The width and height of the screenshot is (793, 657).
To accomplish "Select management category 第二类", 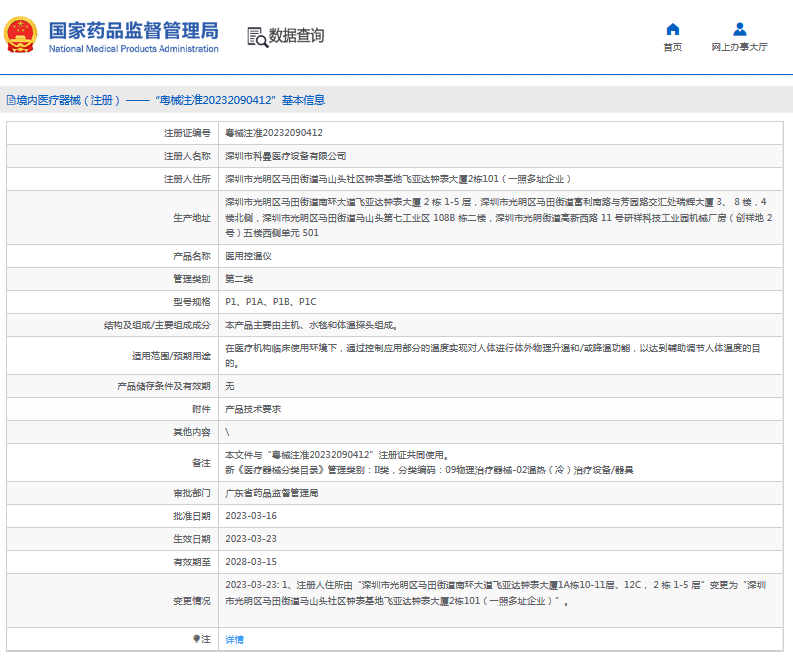I will (x=239, y=279).
